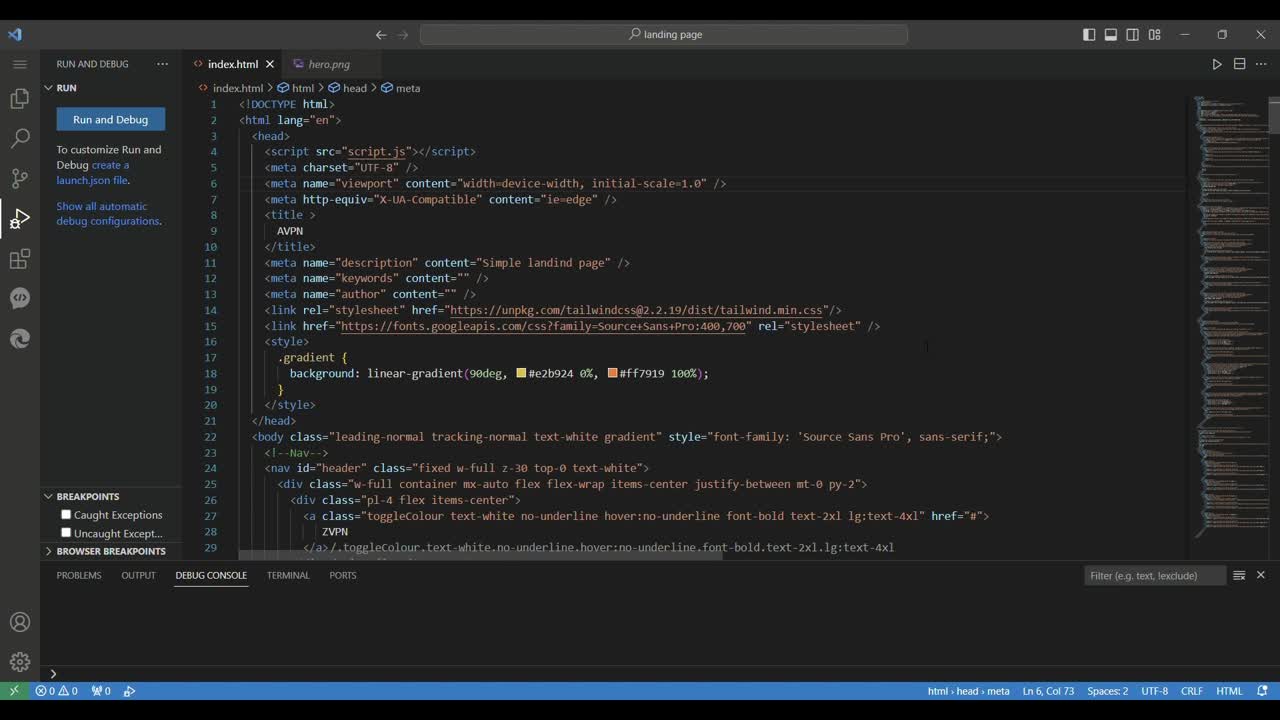Toggle filter view mode in debug console
1280x720 pixels.
[x=1239, y=575]
